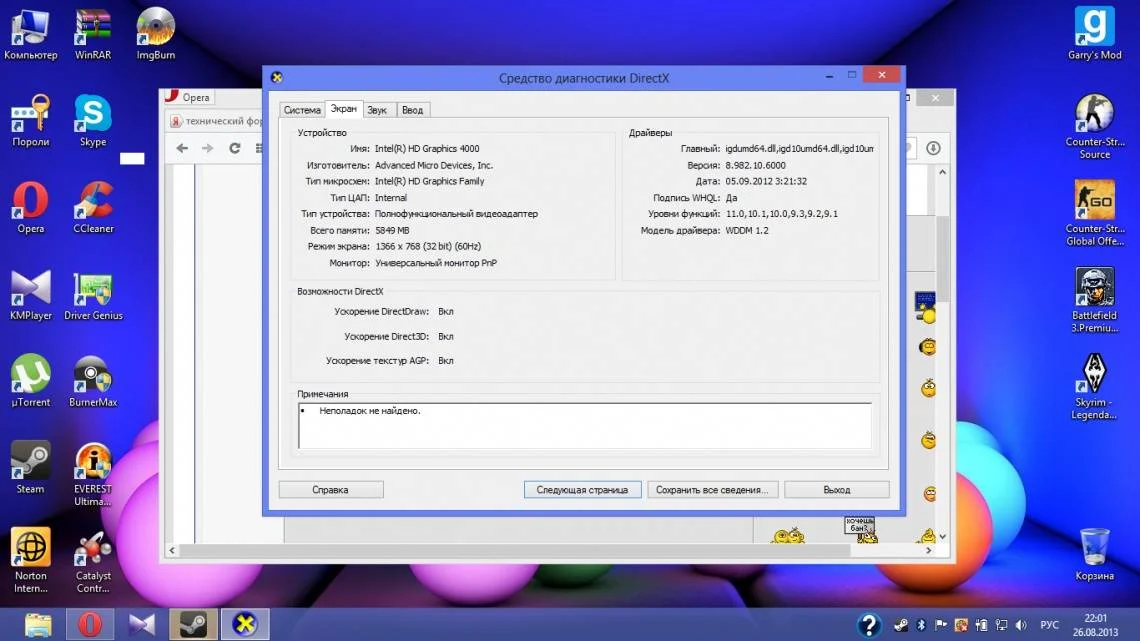Click the 'Intel(R) HD Graphics 4000' name value
Viewport: 1140px width, 641px height.
[427, 148]
